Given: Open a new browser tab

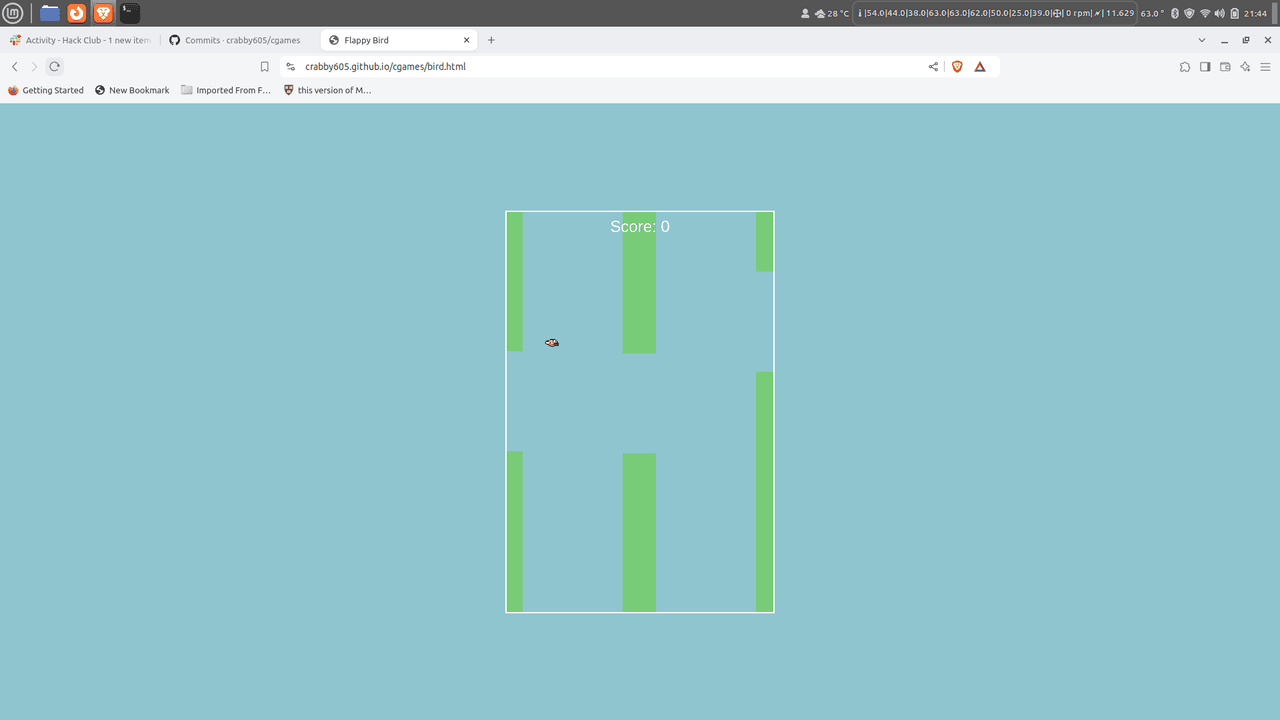Looking at the screenshot, I should tap(491, 40).
